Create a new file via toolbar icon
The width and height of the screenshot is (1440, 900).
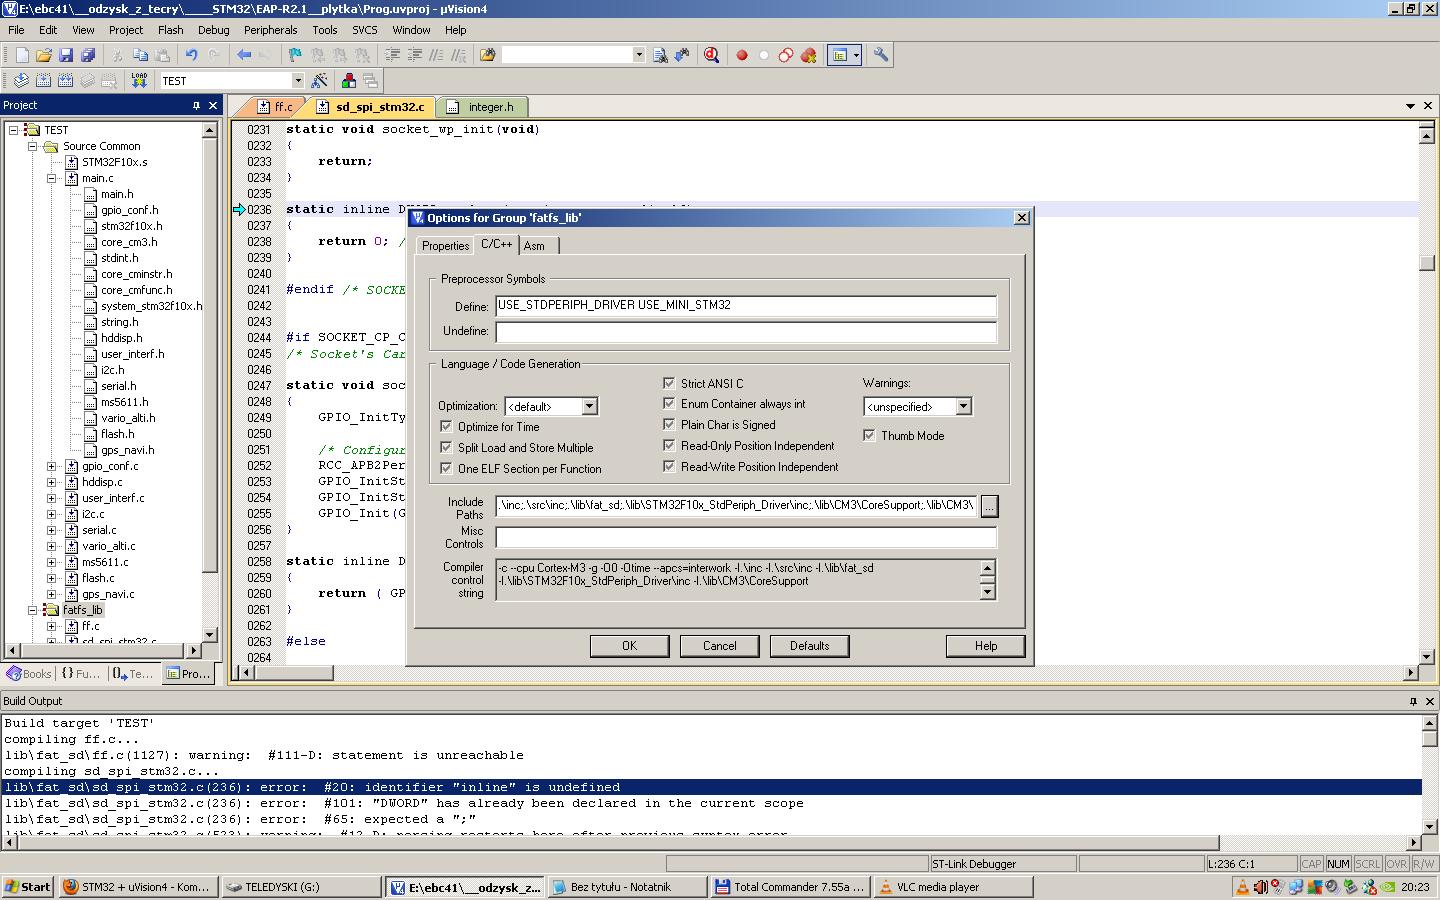pos(20,55)
